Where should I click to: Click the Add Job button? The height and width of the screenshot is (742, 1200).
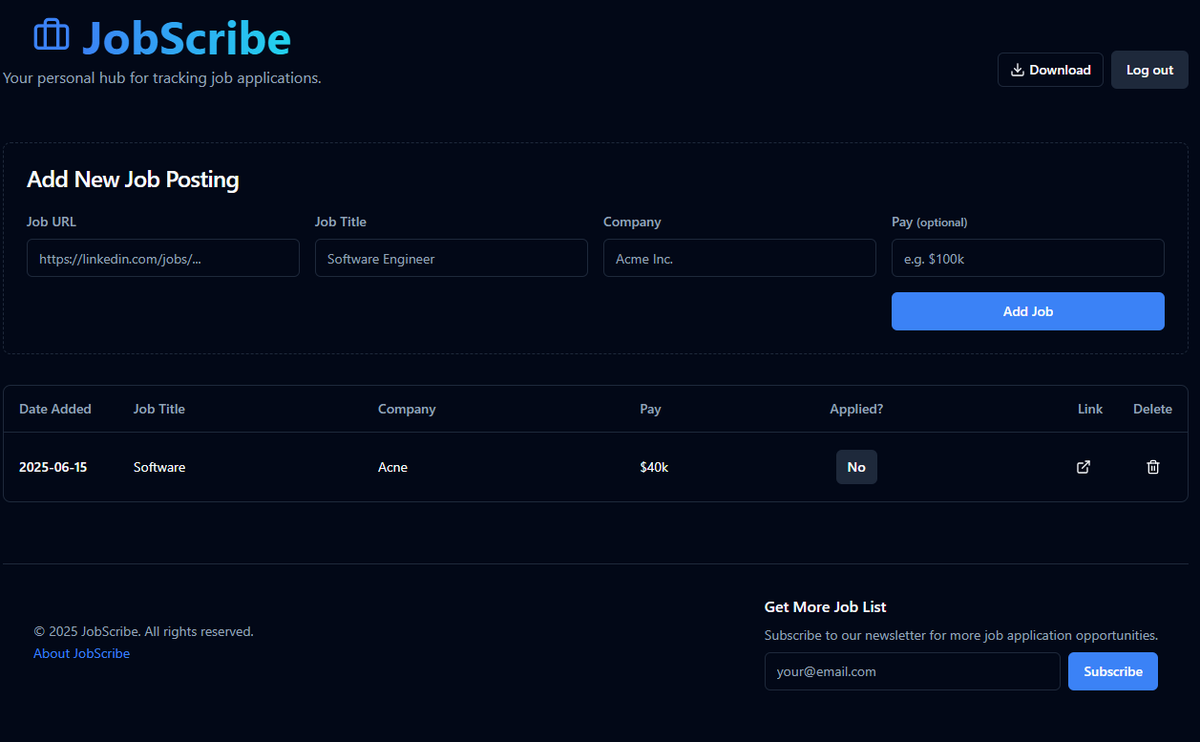point(1028,311)
